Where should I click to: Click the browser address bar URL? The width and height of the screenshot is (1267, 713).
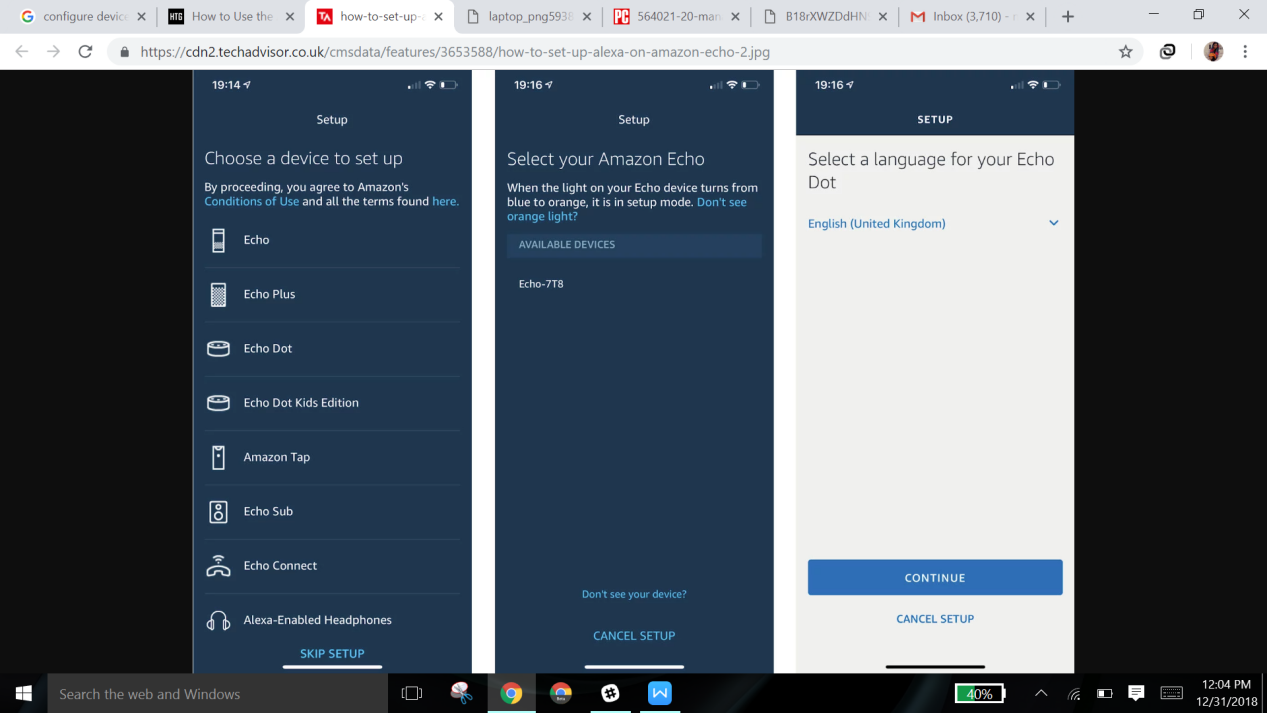pyautogui.click(x=455, y=52)
